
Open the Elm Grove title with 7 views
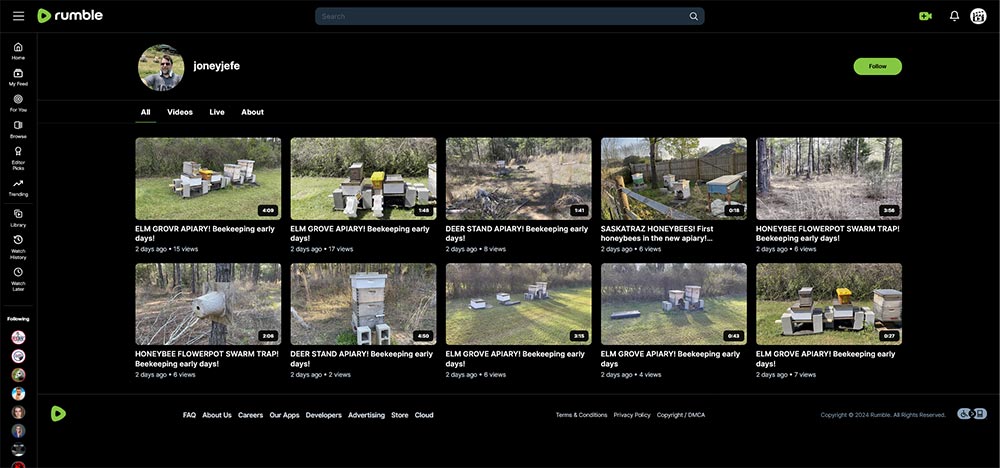pos(826,359)
